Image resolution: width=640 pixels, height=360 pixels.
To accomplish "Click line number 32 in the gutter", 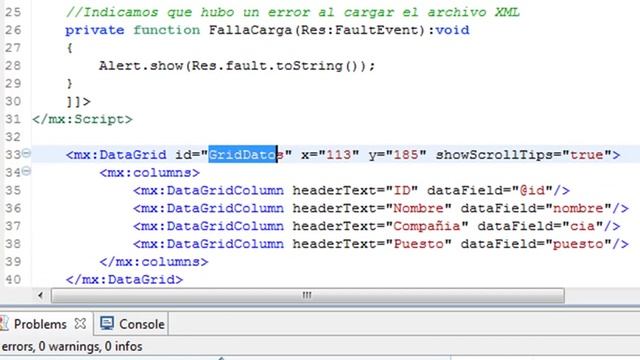I will pos(13,137).
